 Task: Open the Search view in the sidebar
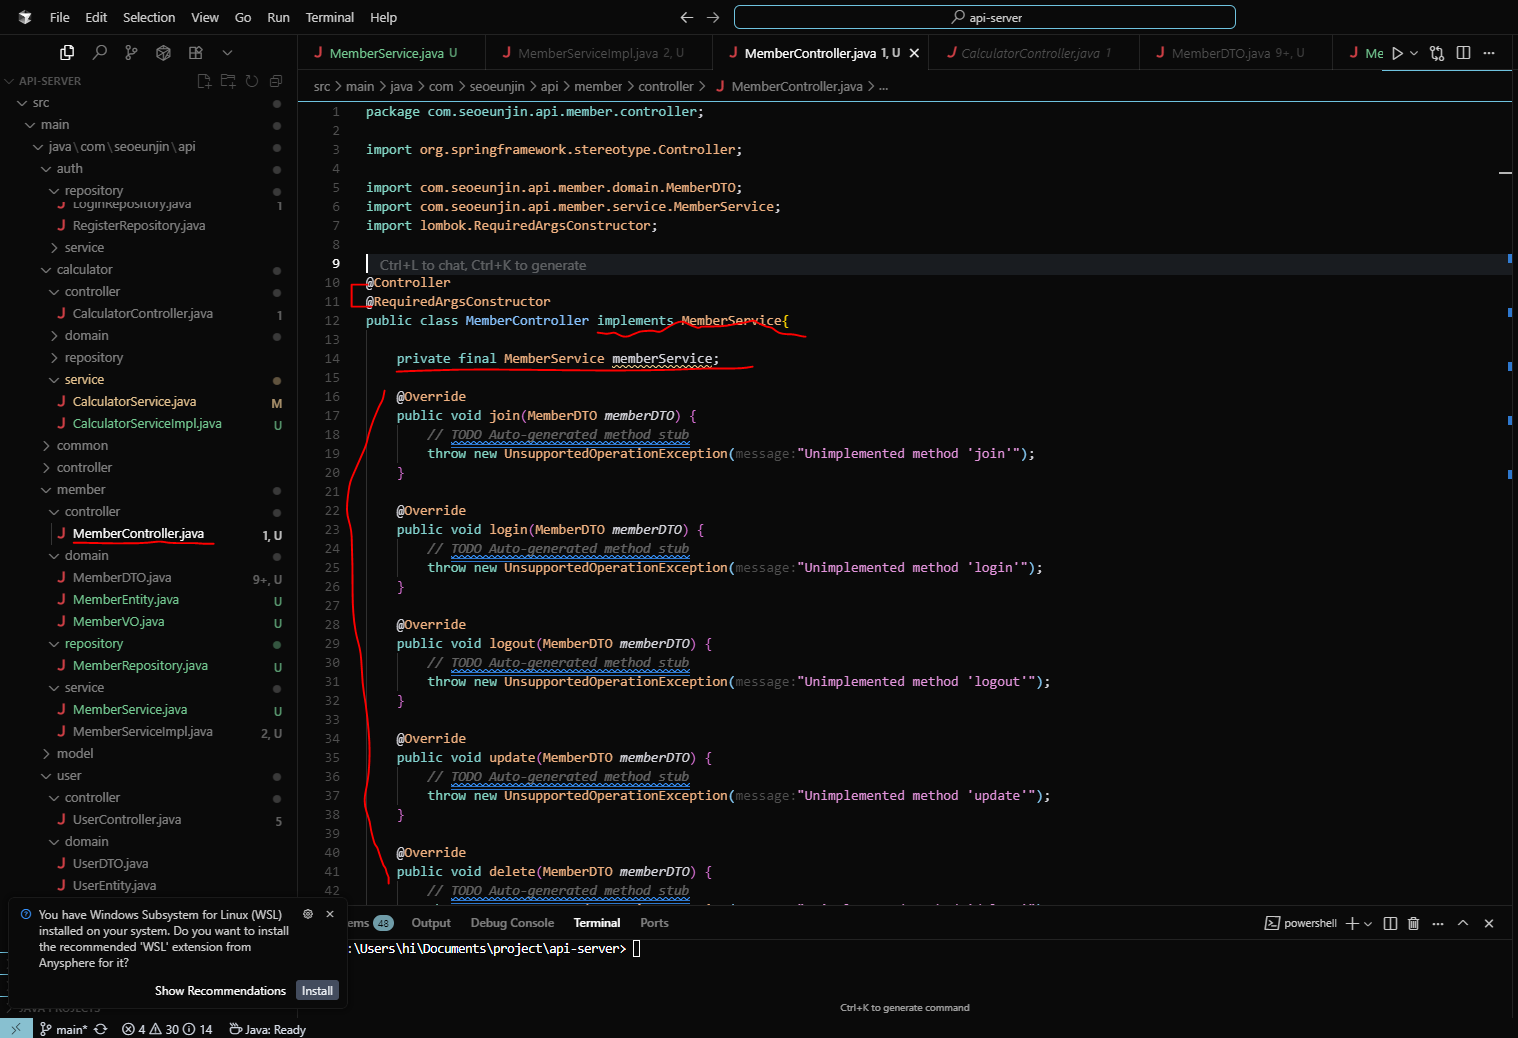99,52
